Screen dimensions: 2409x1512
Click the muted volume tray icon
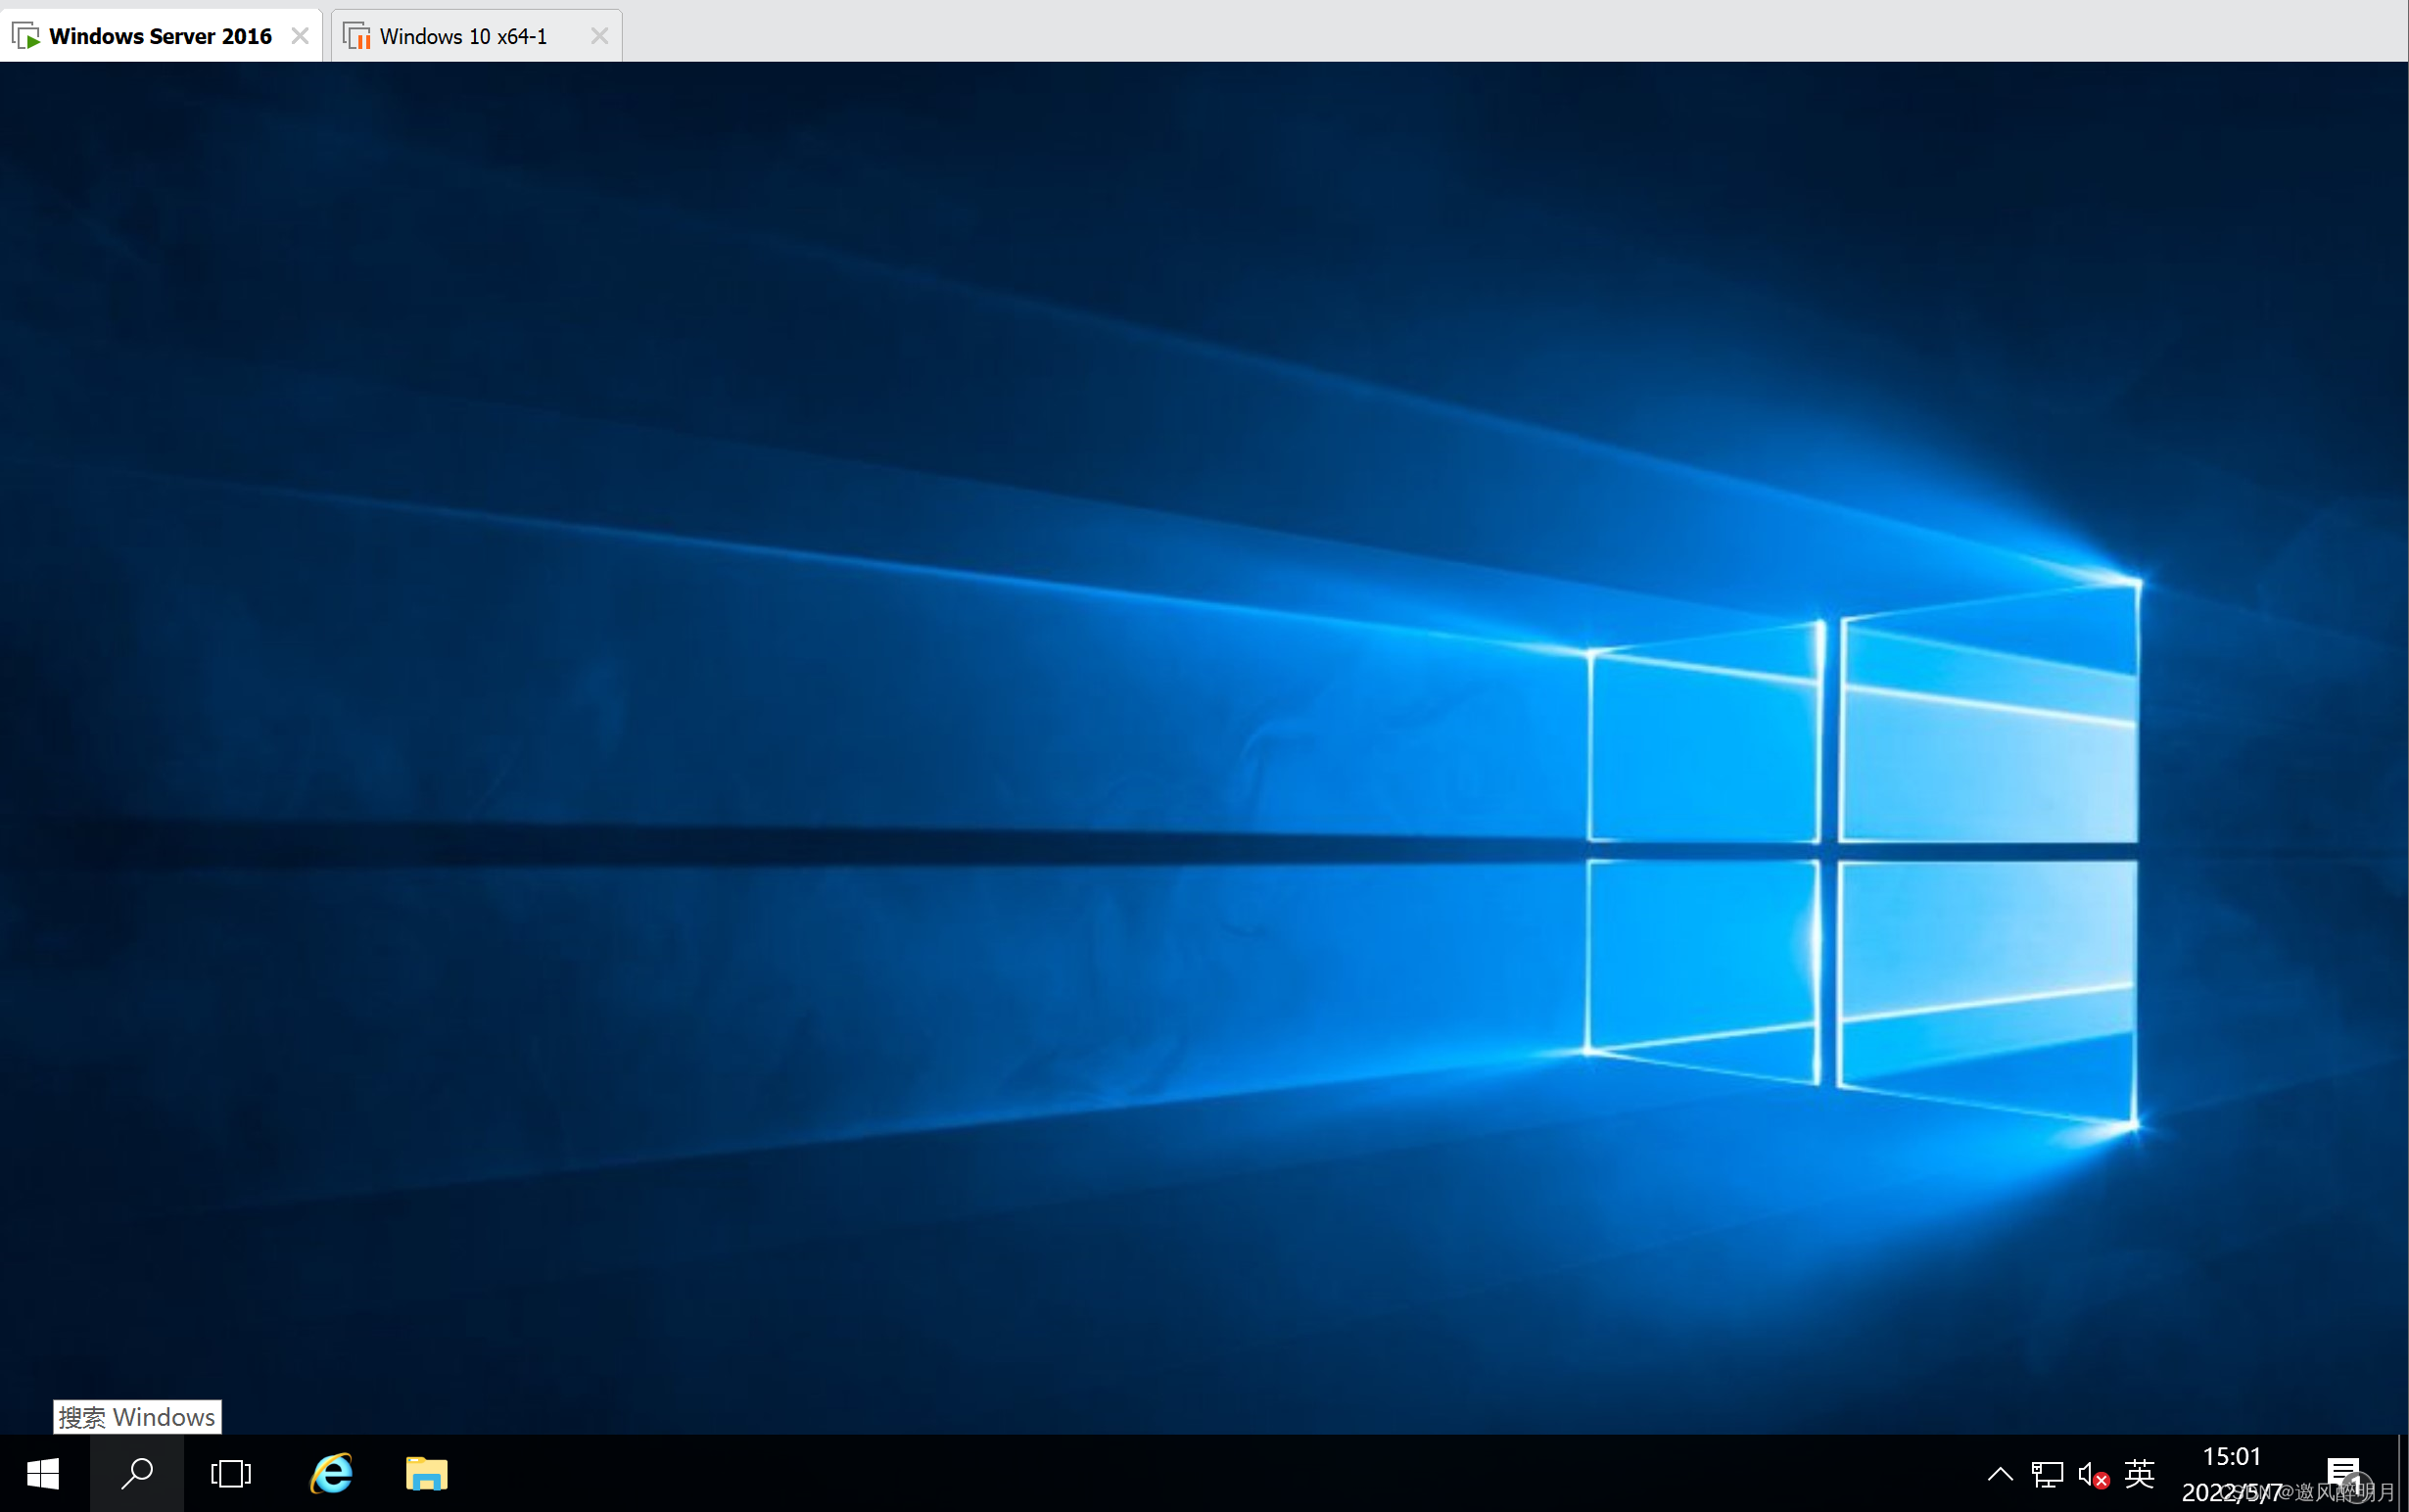[x=2093, y=1474]
